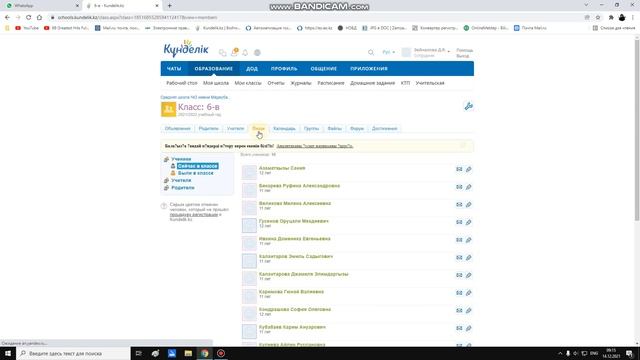
Task: Open the ДОД main menu item
Action: tap(252, 69)
